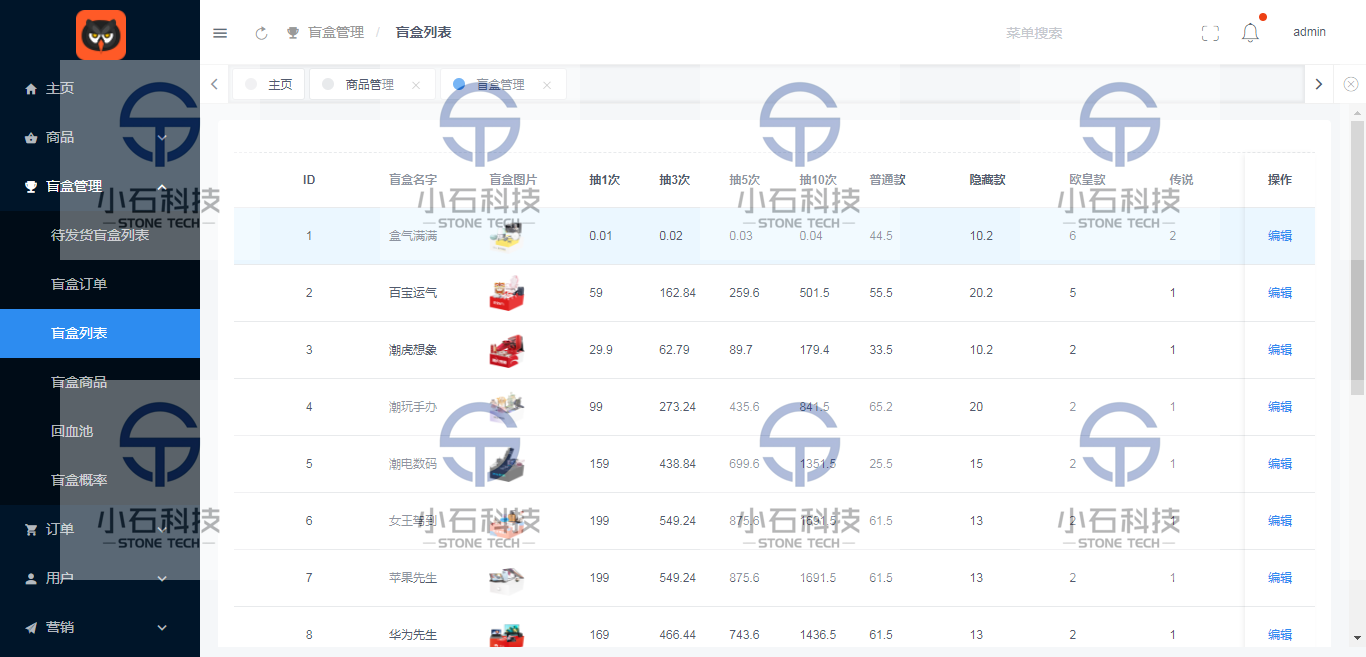Expand the 商品 sidebar menu chevron
This screenshot has height=657, width=1366.
(162, 137)
